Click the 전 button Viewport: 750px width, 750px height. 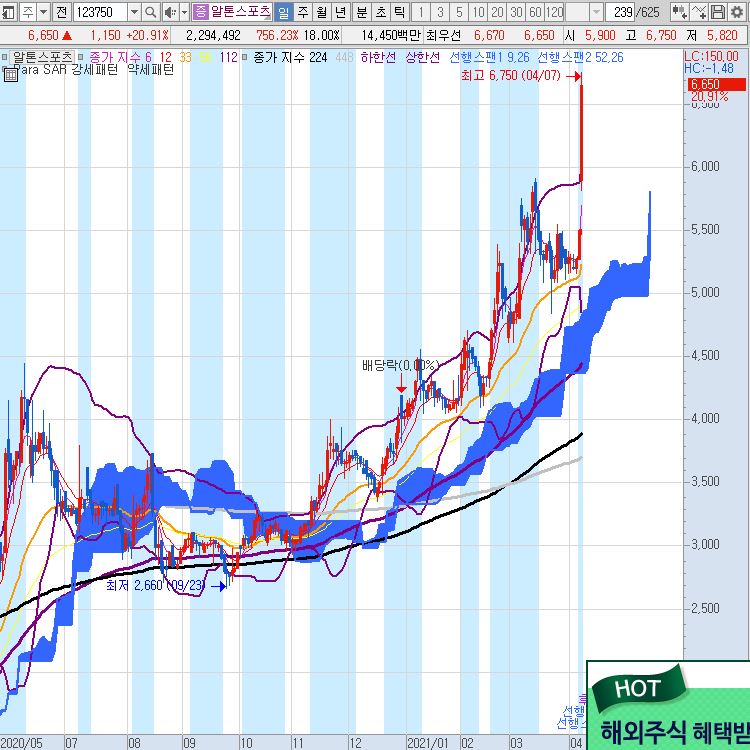click(x=61, y=12)
